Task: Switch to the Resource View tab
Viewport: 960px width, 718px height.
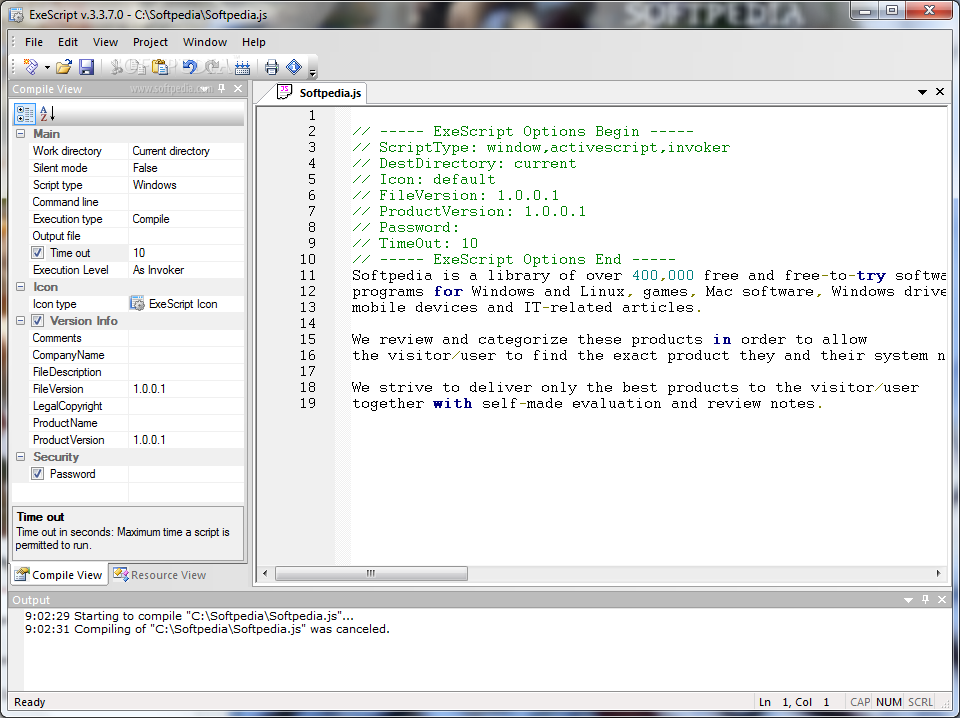Action: click(160, 575)
